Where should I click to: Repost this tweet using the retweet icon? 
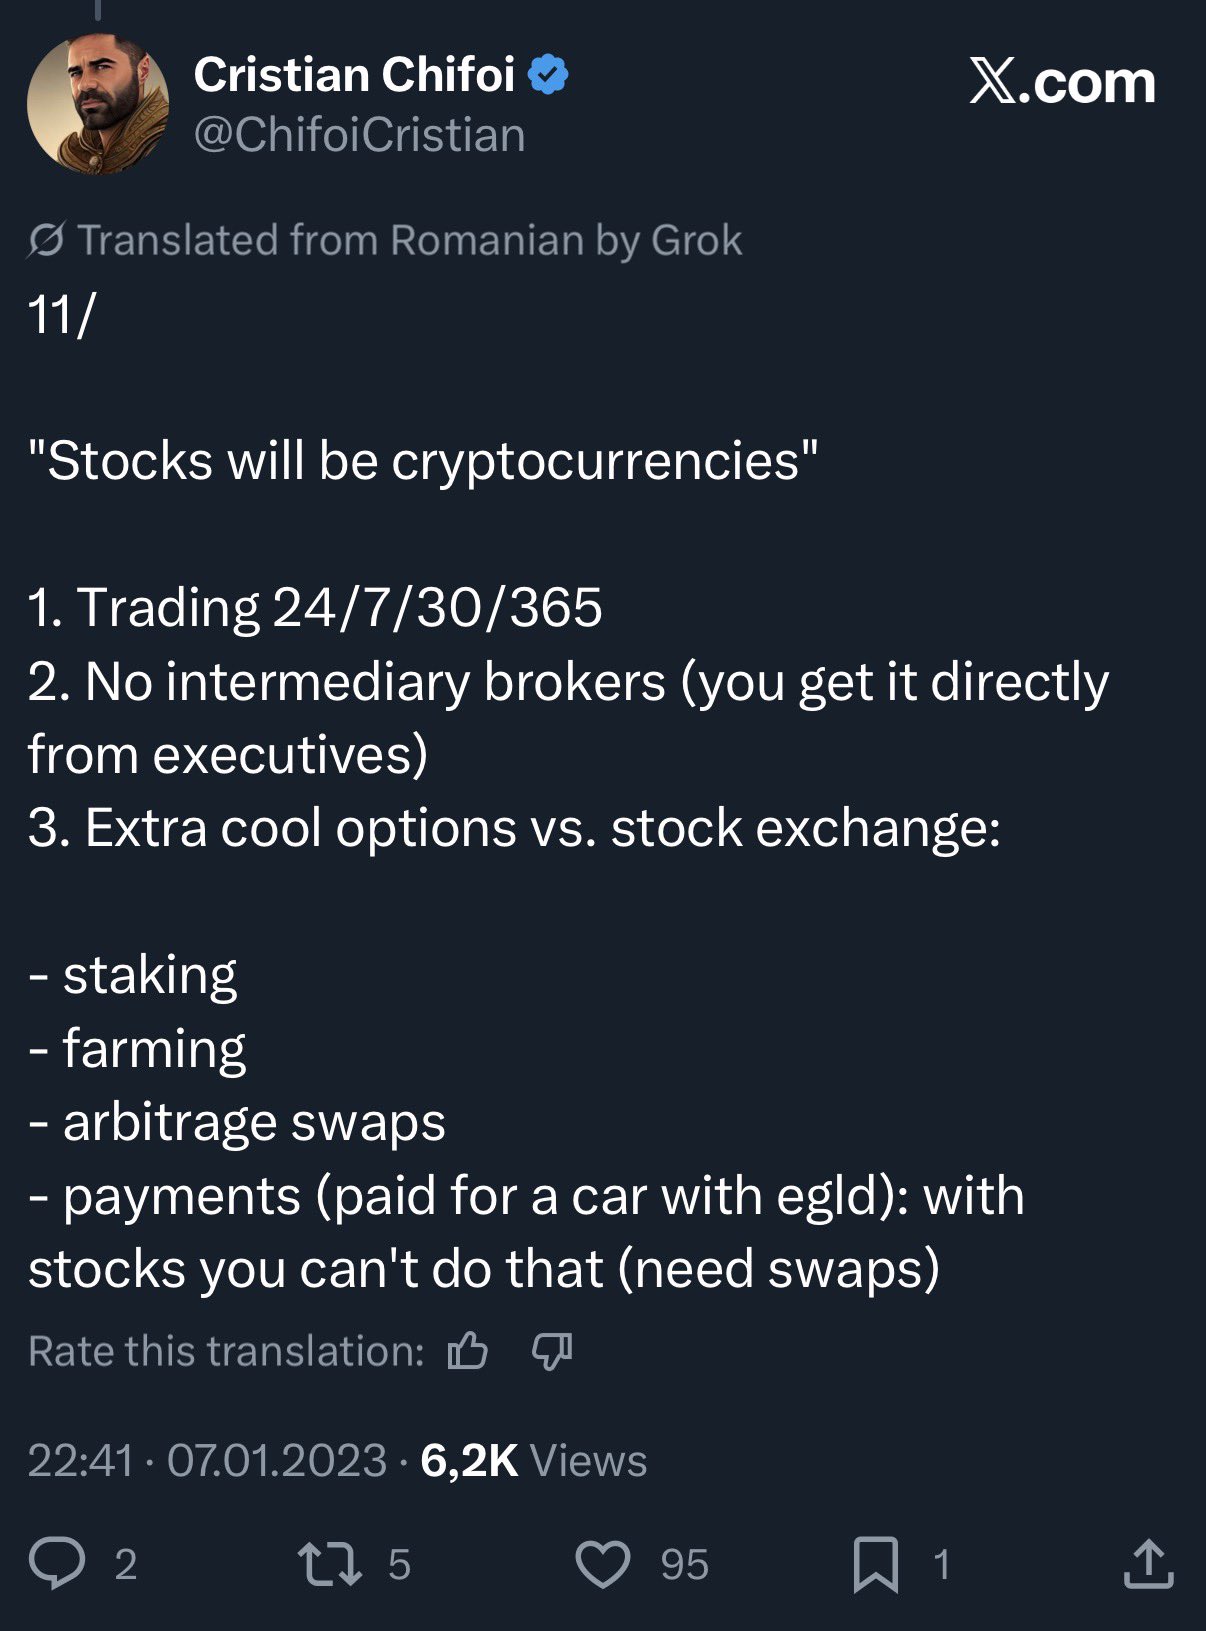pyautogui.click(x=330, y=1564)
